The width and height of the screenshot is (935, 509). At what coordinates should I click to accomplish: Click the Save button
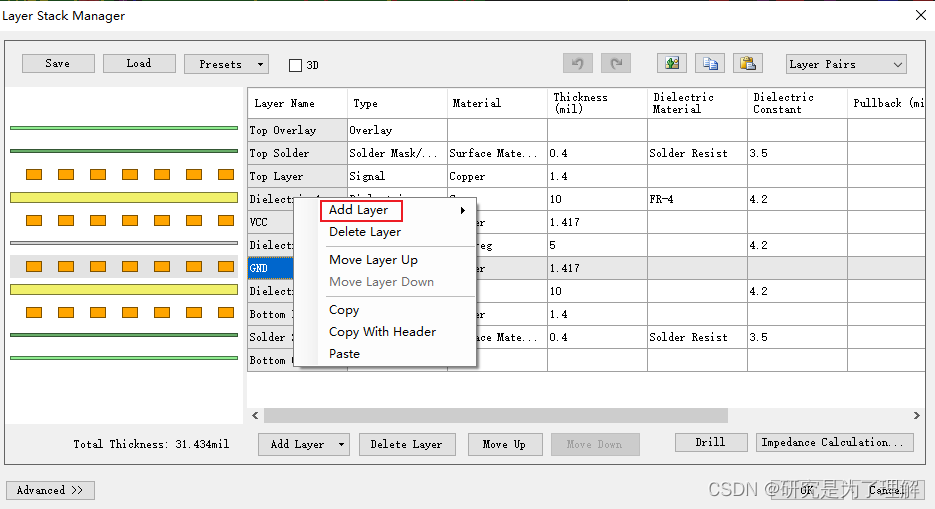click(58, 63)
